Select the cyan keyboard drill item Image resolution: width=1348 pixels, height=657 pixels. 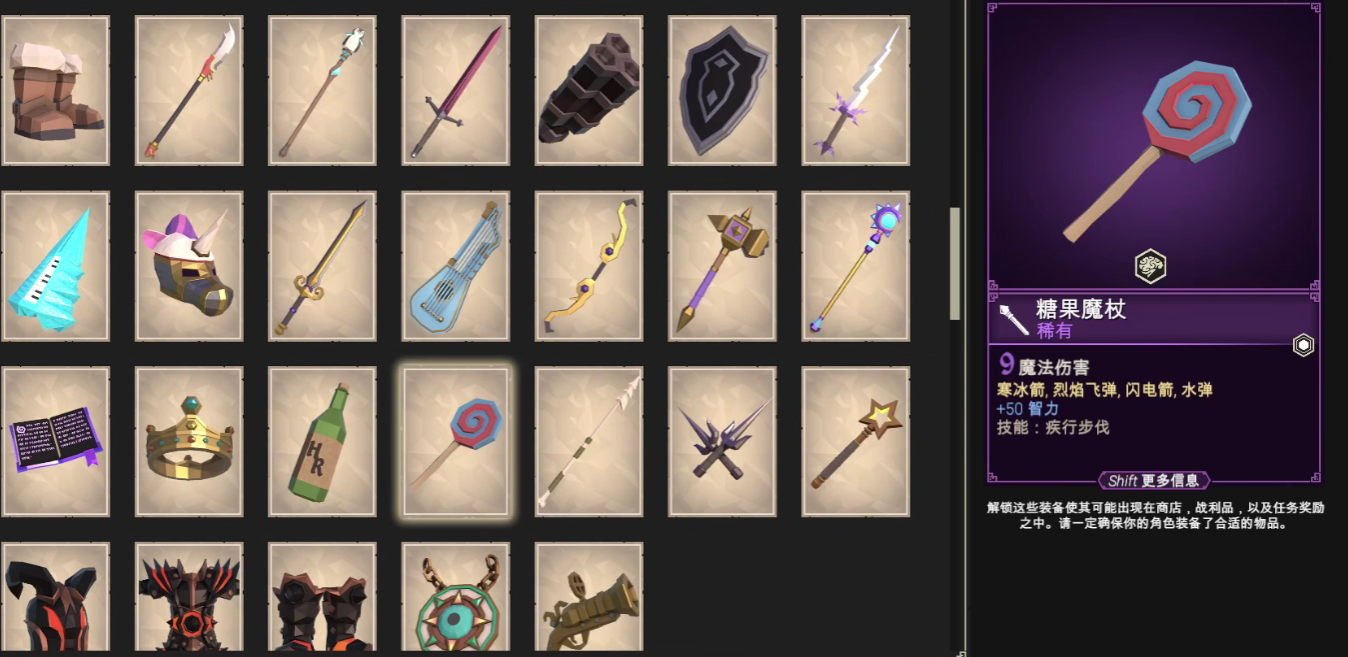(x=56, y=266)
